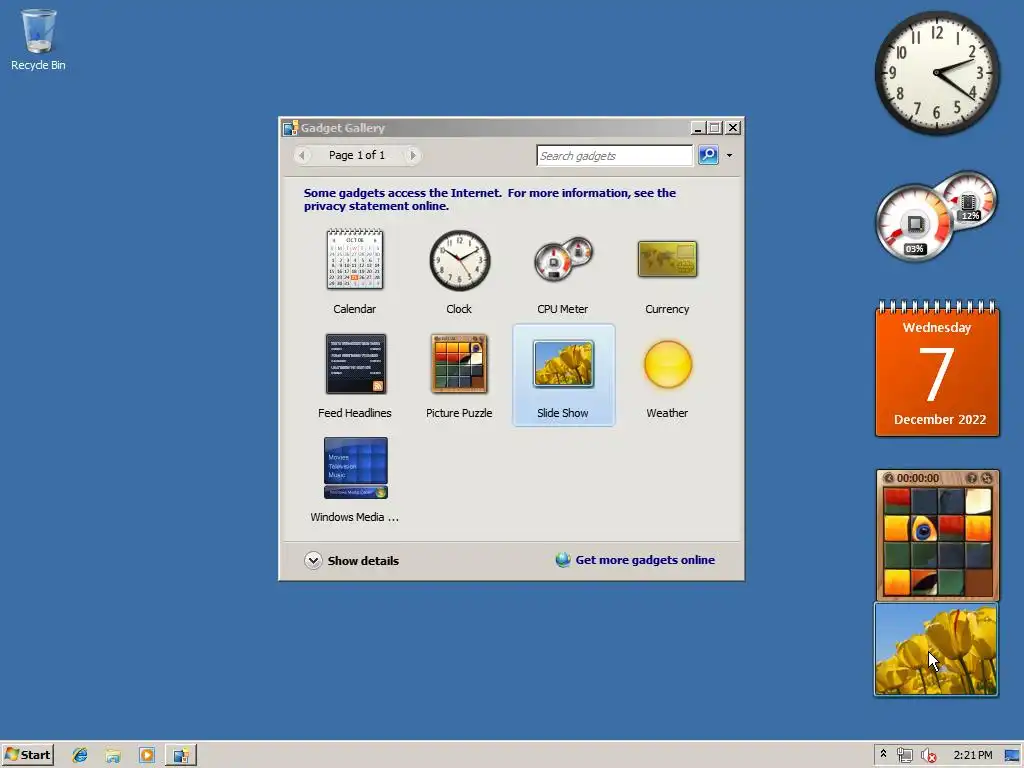This screenshot has width=1024, height=768.
Task: Select the Slide Show gadget in the gallery
Action: coord(563,376)
